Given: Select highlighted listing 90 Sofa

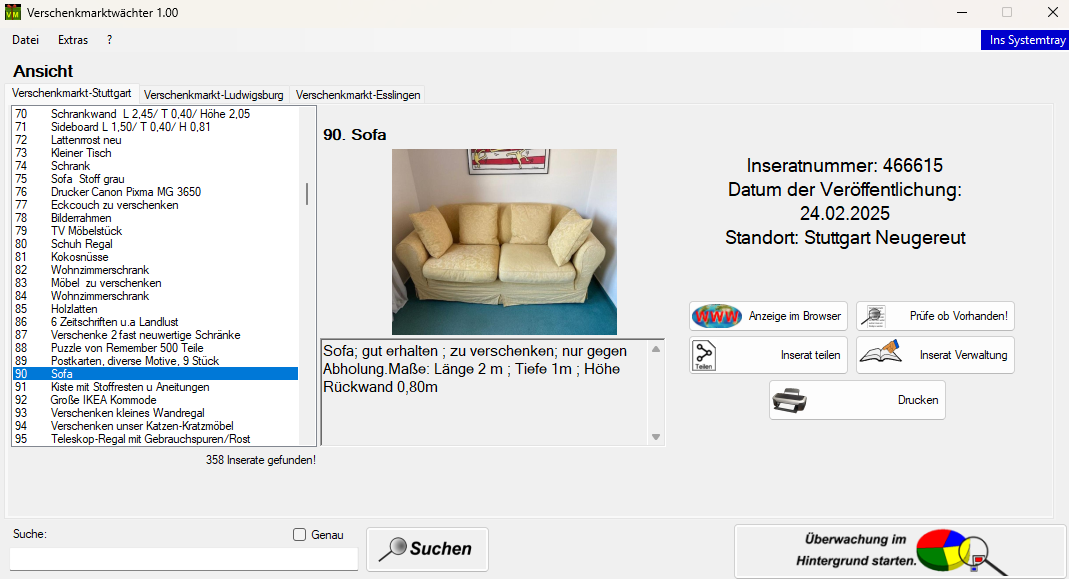Looking at the screenshot, I should pos(155,373).
